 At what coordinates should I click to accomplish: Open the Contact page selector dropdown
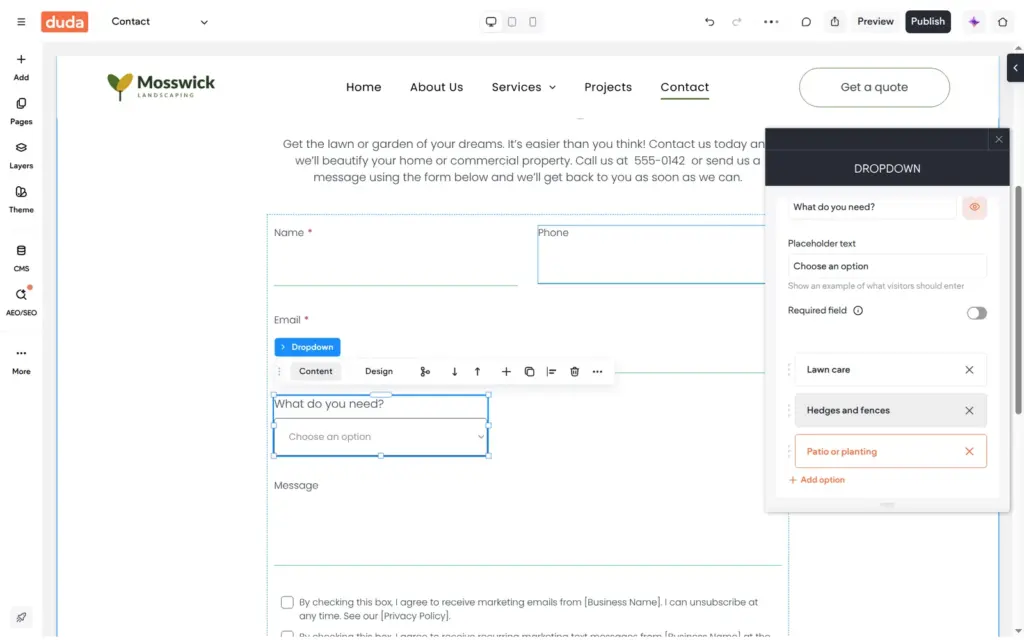coord(160,22)
